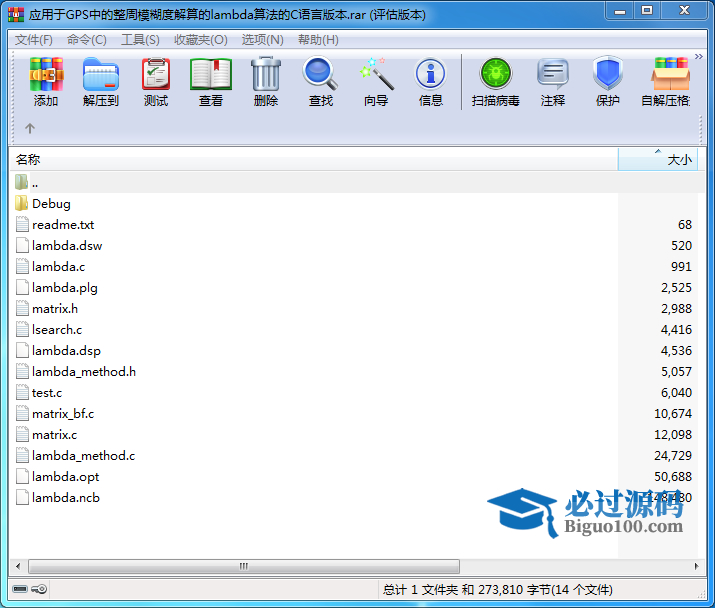This screenshot has height=608, width=715.
Task: Click the Debug folder icon
Action: coord(21,203)
